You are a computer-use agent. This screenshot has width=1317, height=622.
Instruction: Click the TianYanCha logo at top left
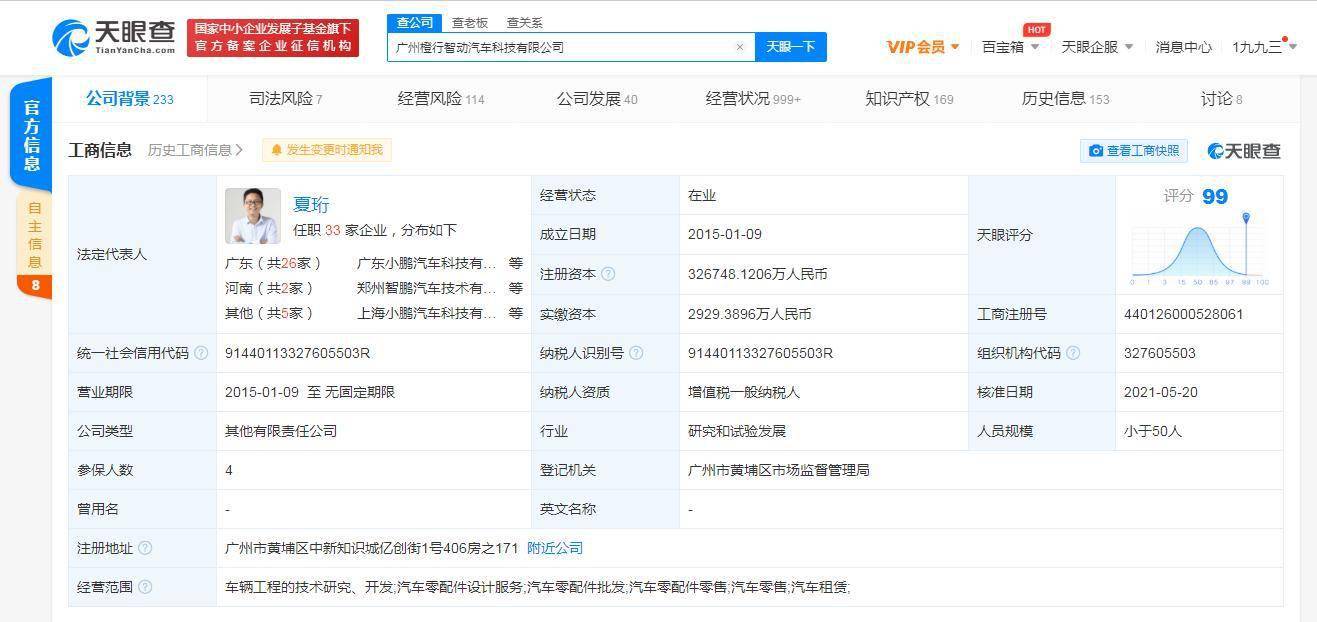click(x=115, y=37)
